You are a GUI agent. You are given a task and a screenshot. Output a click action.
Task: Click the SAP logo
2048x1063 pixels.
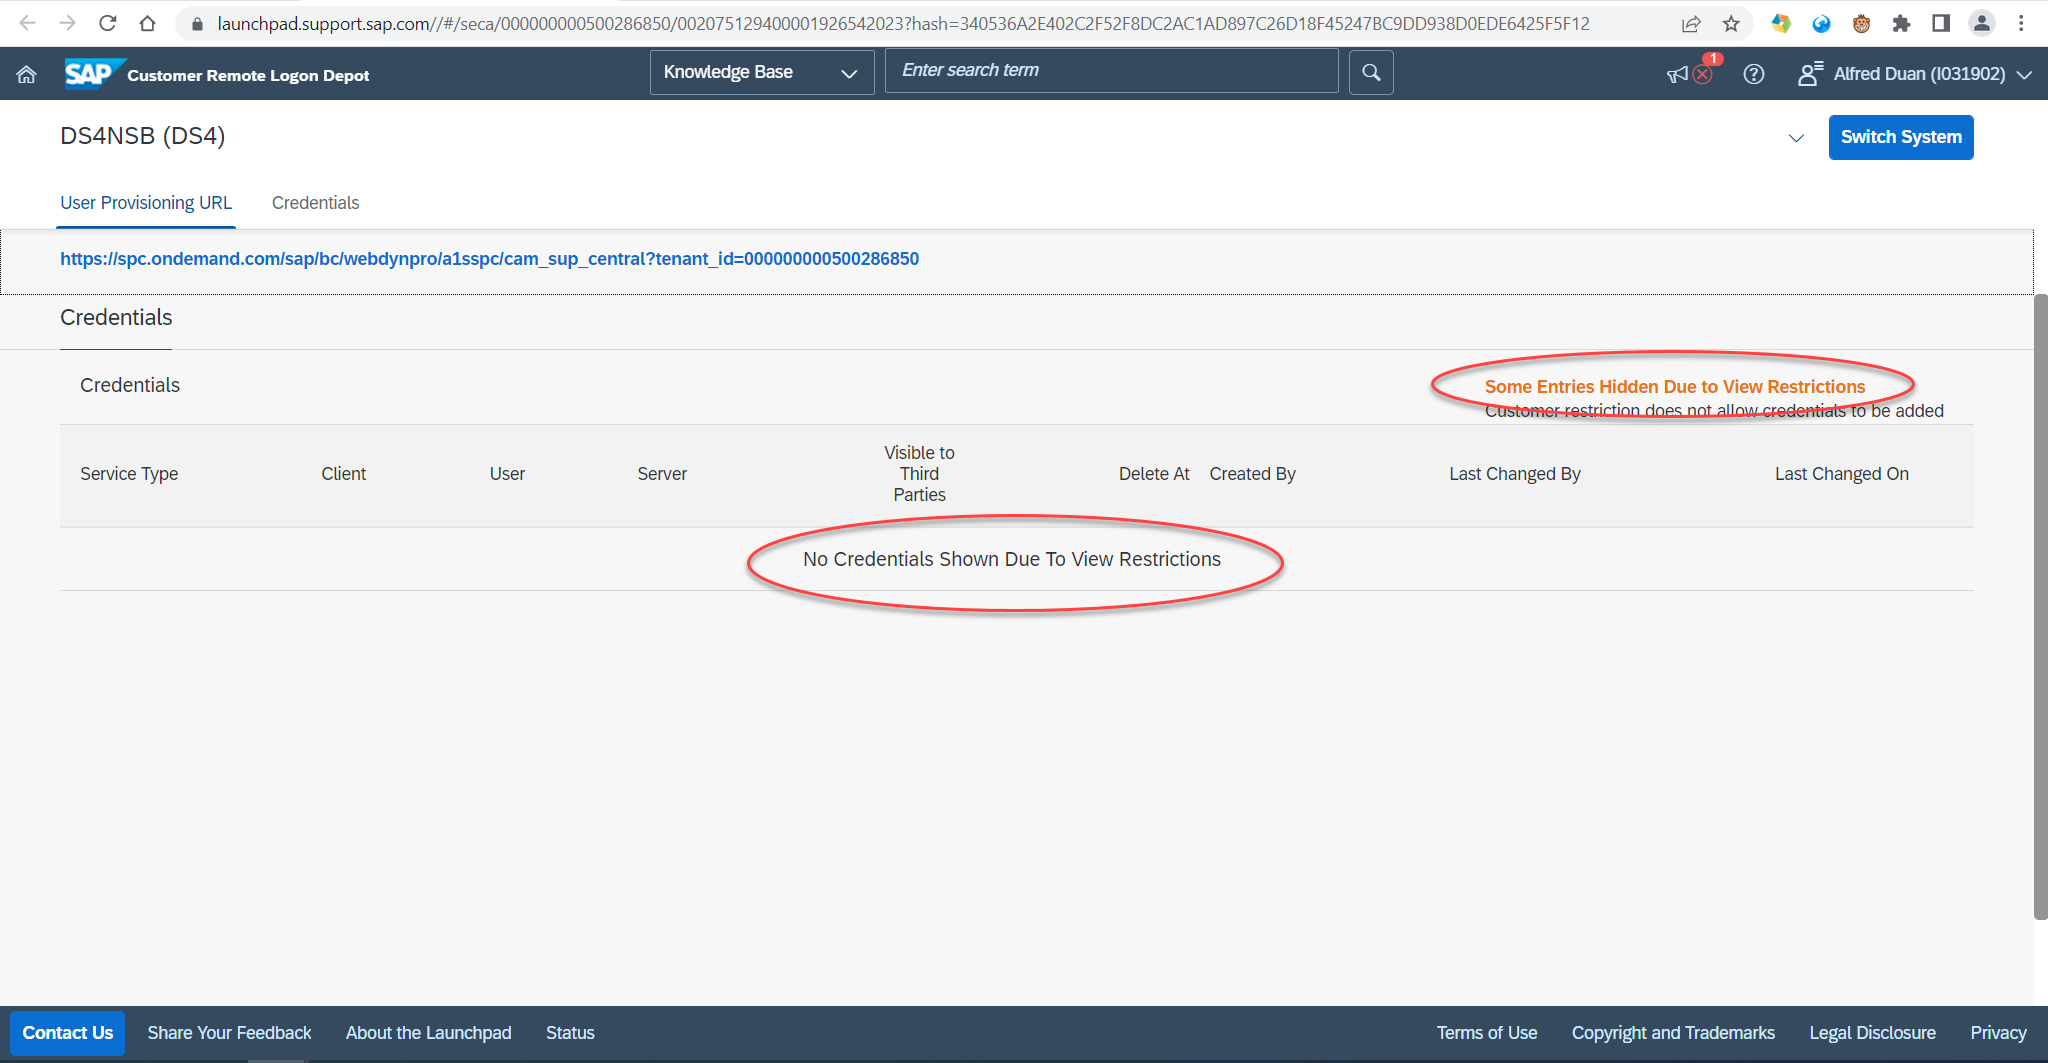[94, 74]
